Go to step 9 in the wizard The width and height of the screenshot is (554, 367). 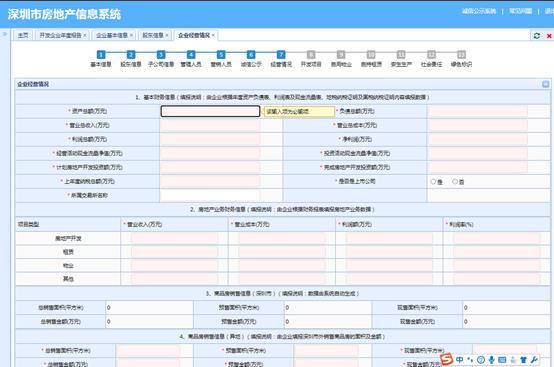341,59
